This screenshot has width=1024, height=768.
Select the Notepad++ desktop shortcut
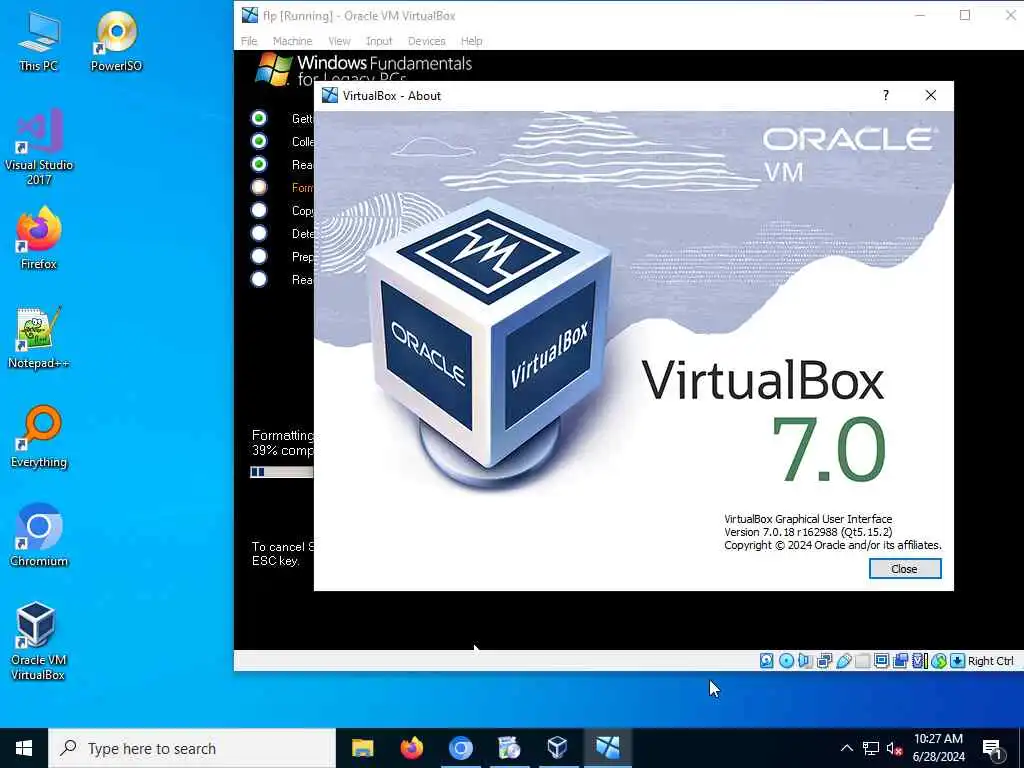(39, 338)
